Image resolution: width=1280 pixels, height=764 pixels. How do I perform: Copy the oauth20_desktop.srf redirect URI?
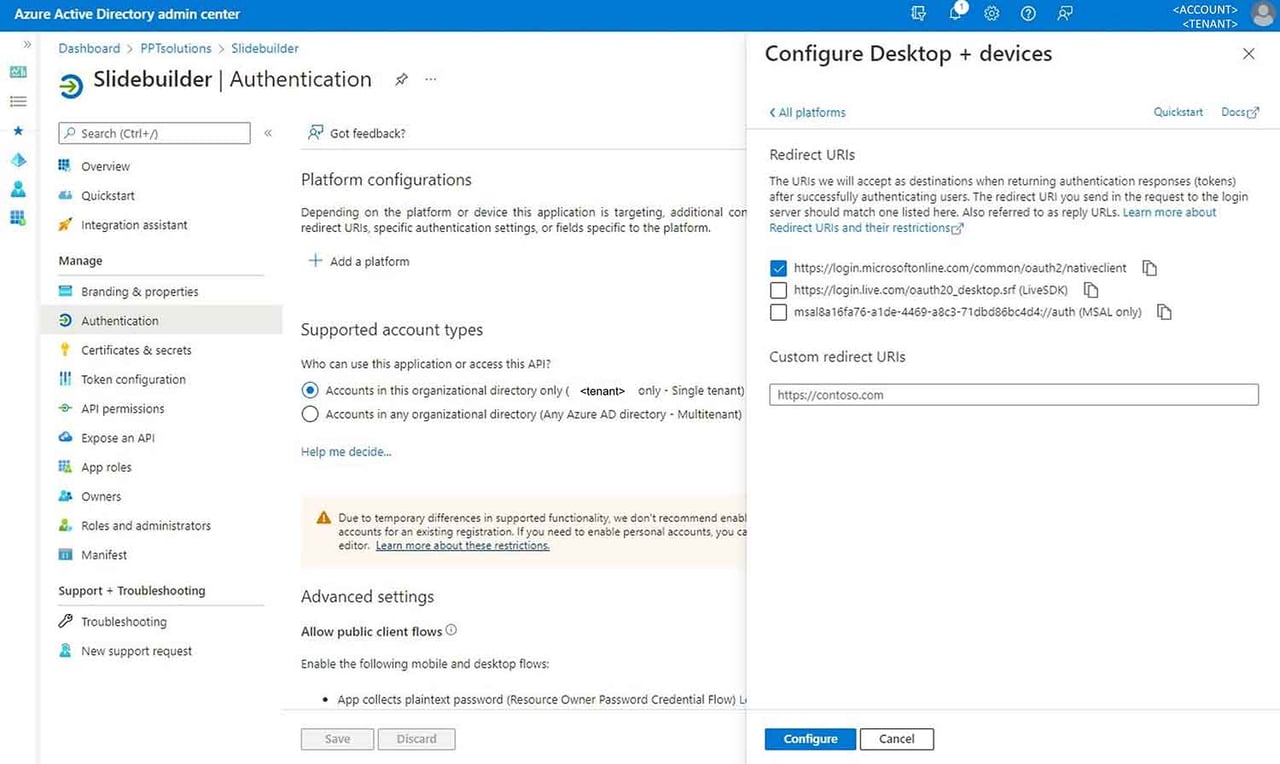click(x=1091, y=290)
